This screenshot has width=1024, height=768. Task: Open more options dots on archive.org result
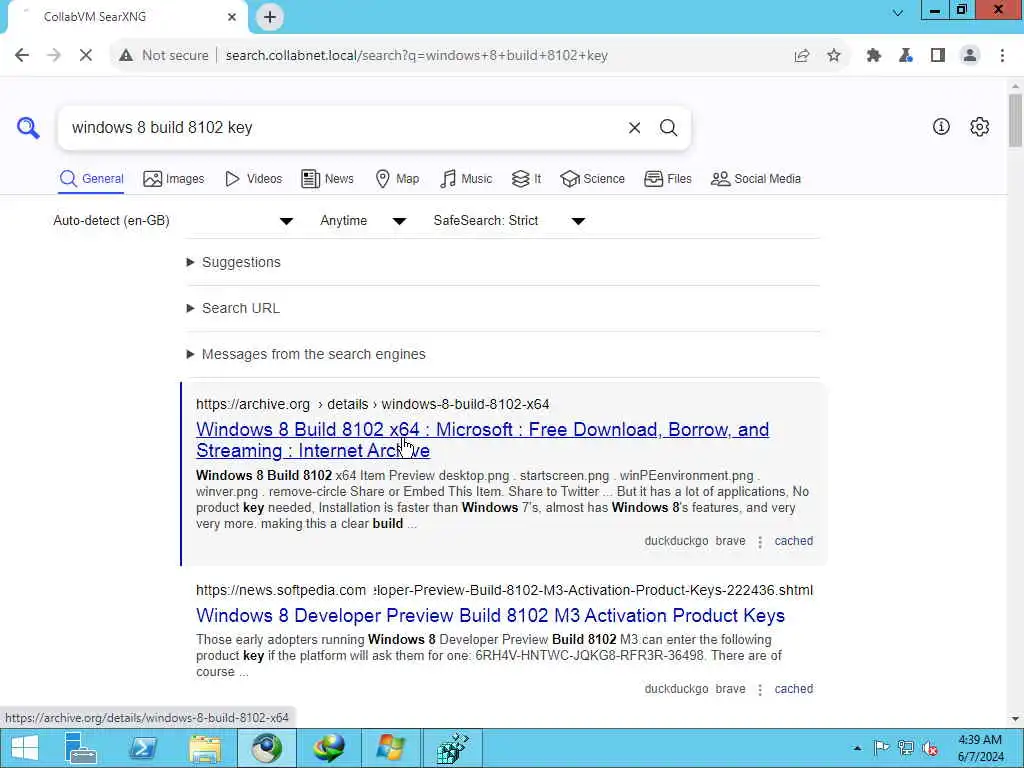tap(760, 542)
